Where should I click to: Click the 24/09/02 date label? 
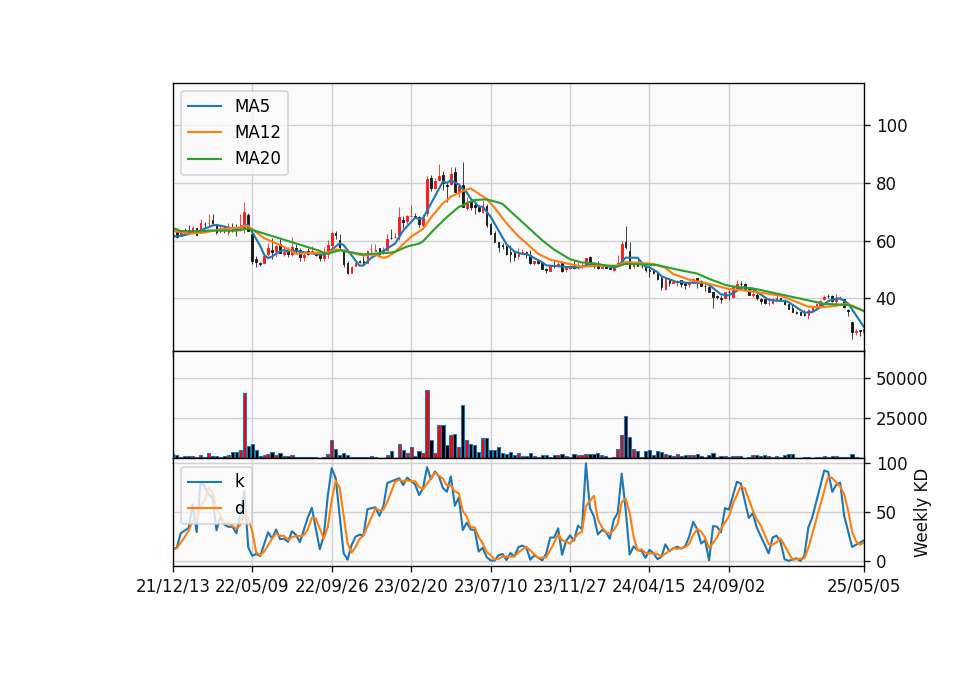[729, 587]
